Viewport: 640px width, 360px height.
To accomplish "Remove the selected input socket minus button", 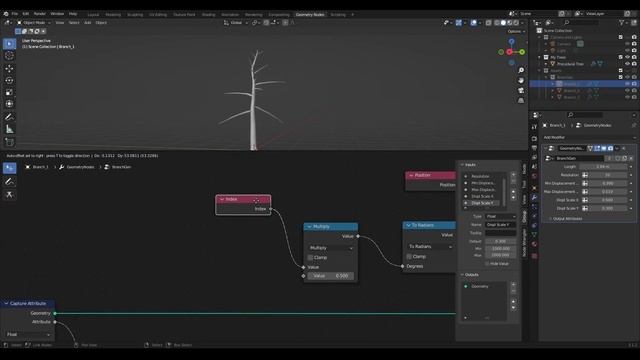I will point(513,182).
